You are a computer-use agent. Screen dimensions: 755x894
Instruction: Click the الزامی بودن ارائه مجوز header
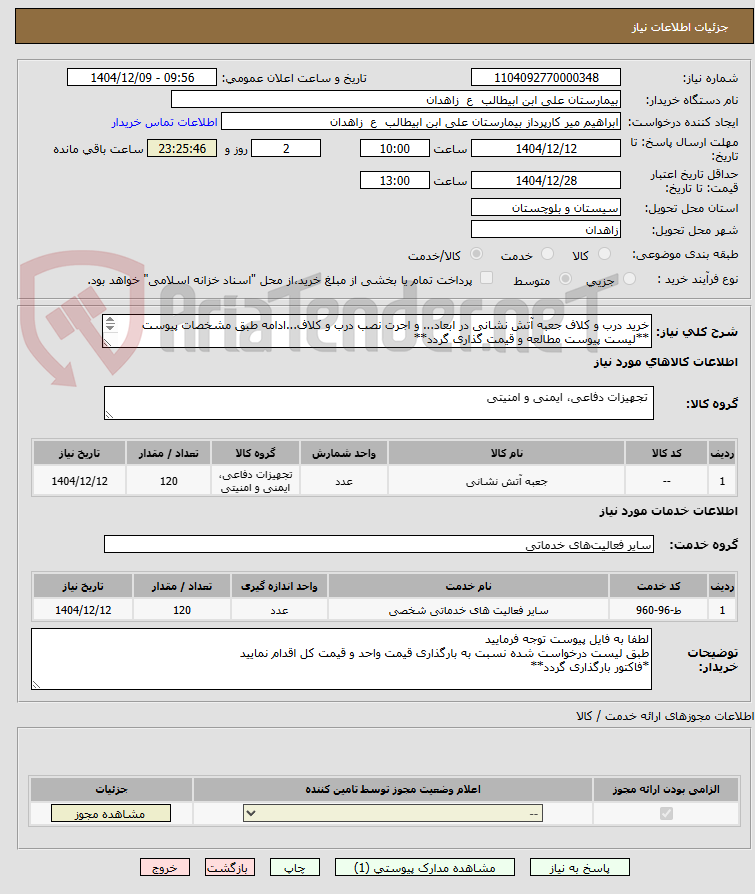666,789
